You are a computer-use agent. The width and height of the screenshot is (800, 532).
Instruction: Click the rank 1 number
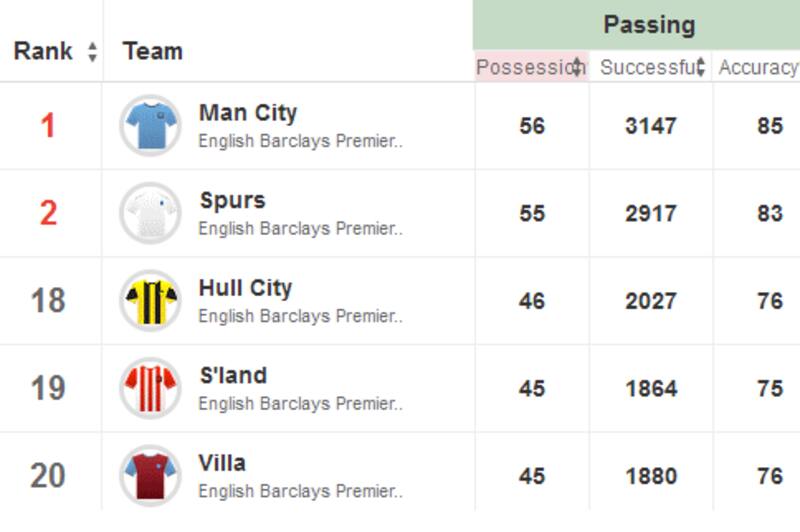click(47, 126)
